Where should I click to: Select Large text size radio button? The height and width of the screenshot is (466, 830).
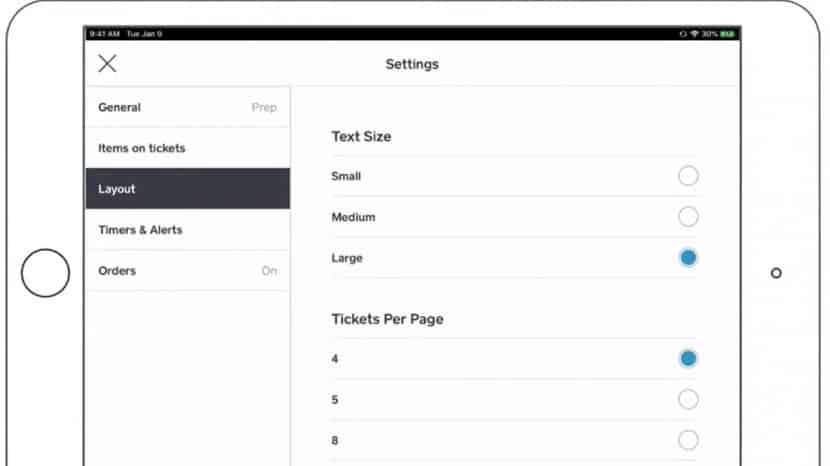tap(688, 258)
